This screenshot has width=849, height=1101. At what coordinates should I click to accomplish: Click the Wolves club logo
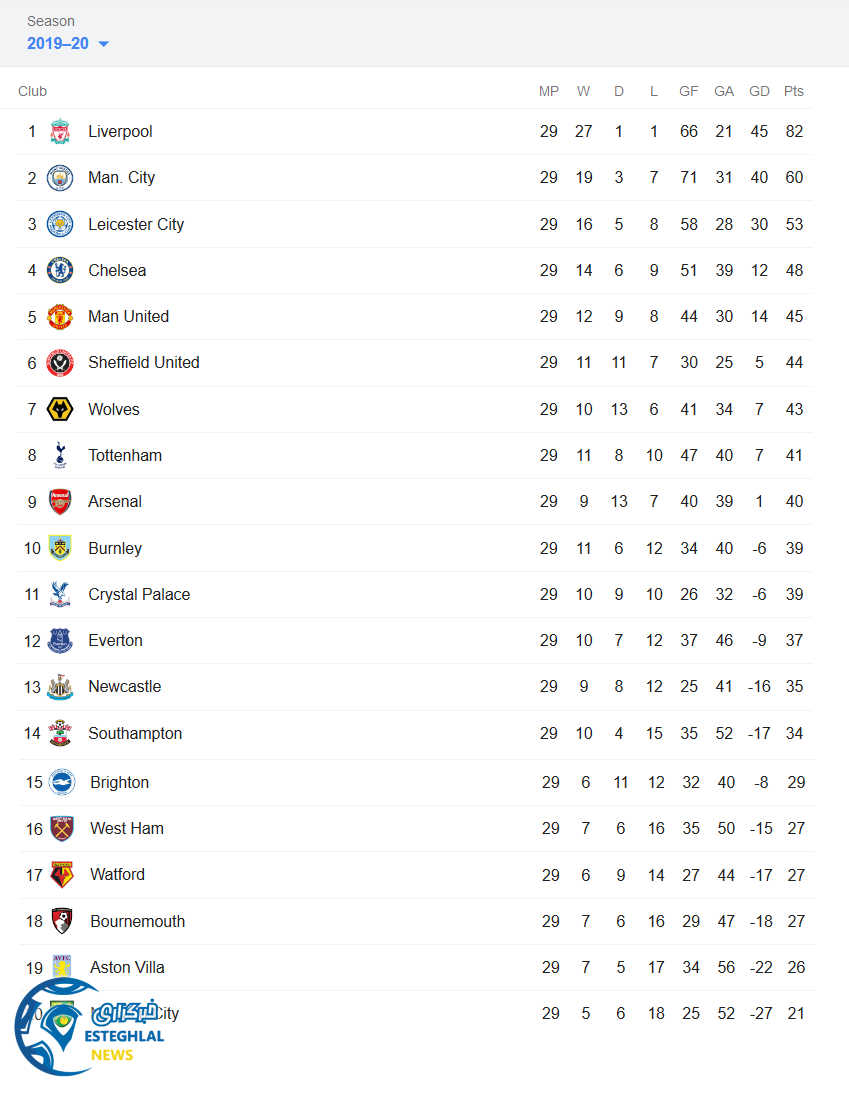click(60, 409)
